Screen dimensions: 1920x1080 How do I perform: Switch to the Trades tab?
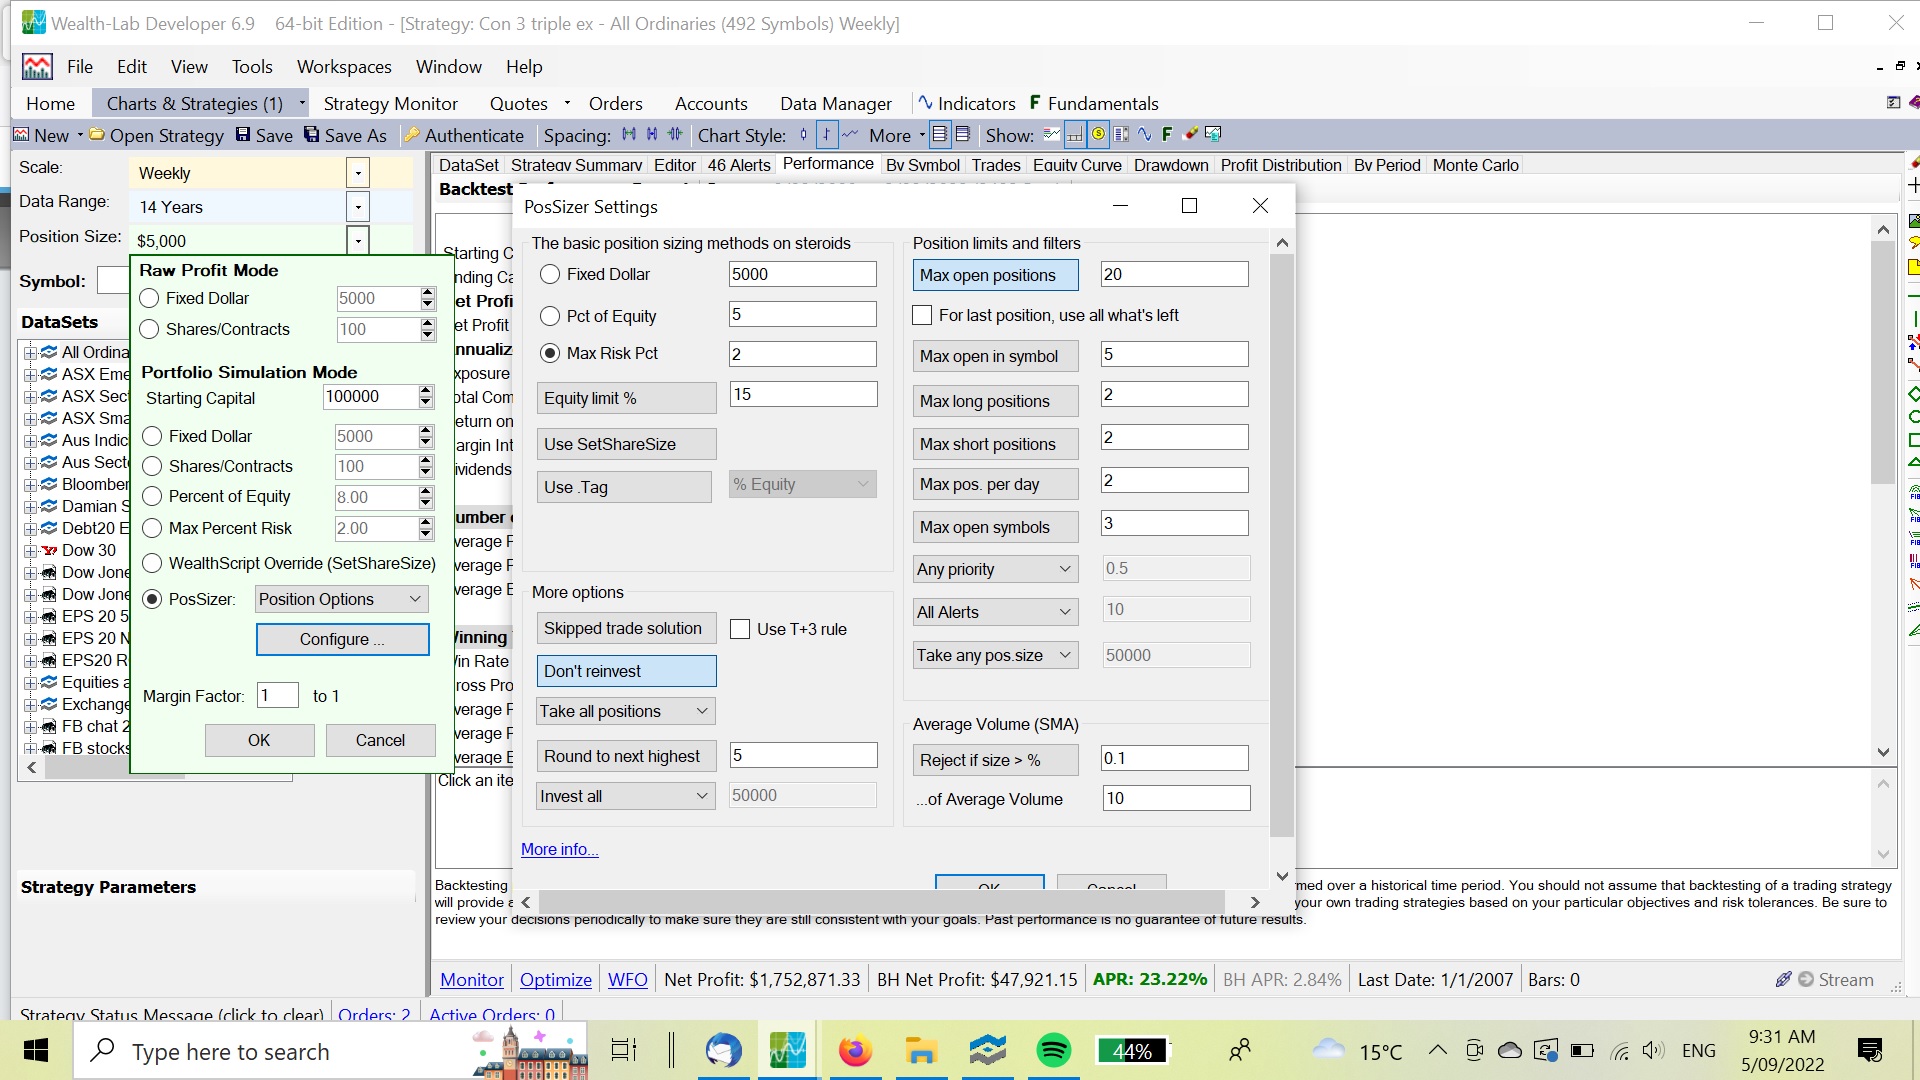[996, 165]
